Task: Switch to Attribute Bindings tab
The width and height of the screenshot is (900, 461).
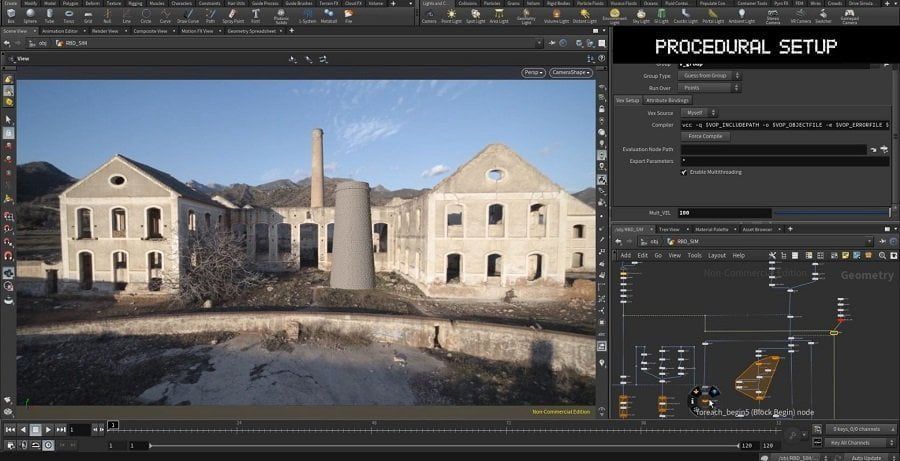Action: click(x=667, y=100)
